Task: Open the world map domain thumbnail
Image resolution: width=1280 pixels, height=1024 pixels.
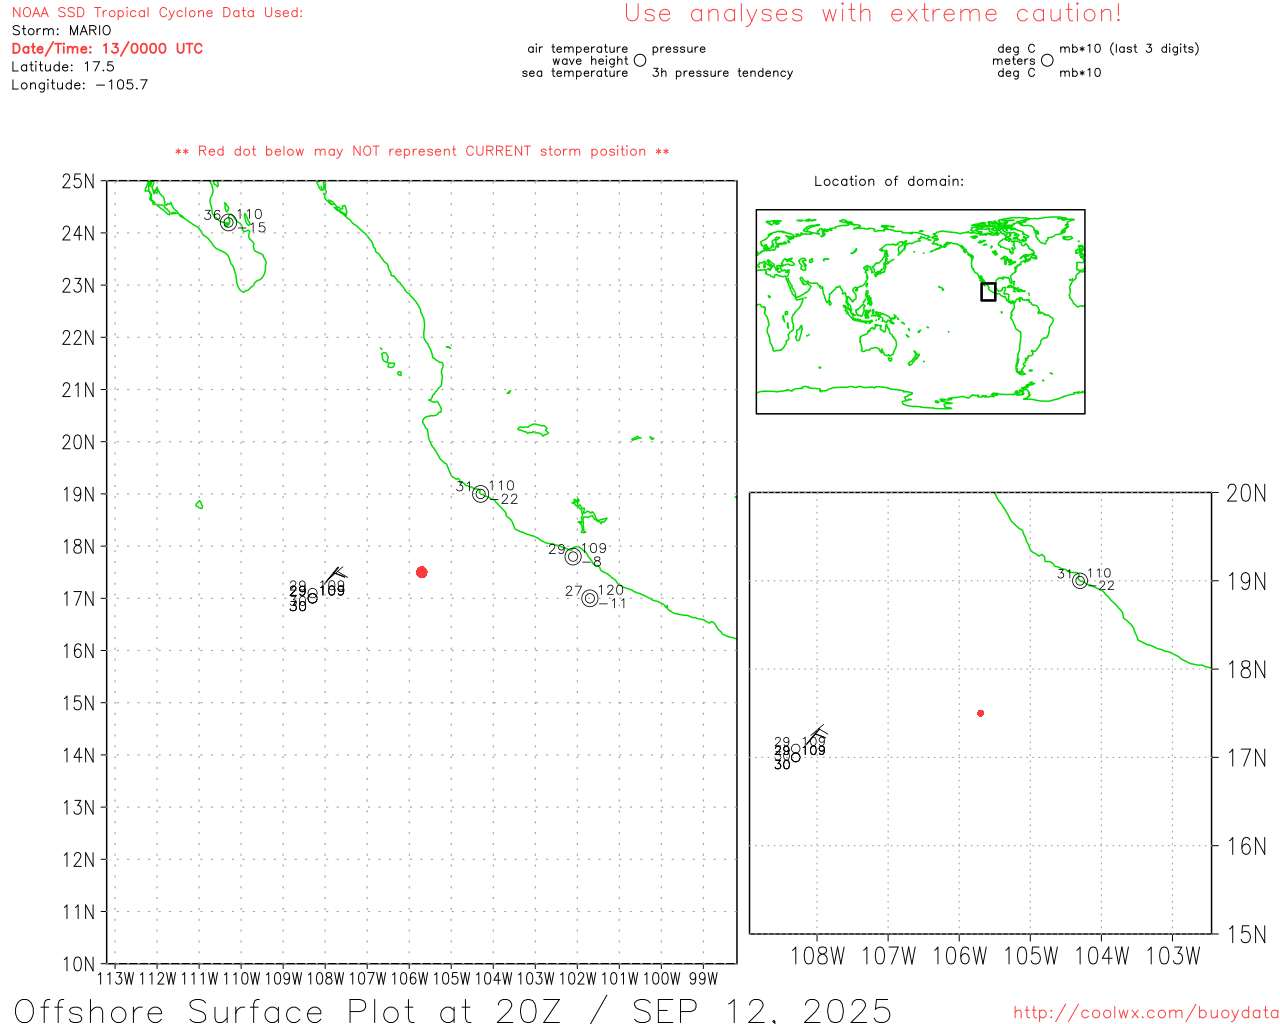Action: (x=920, y=311)
